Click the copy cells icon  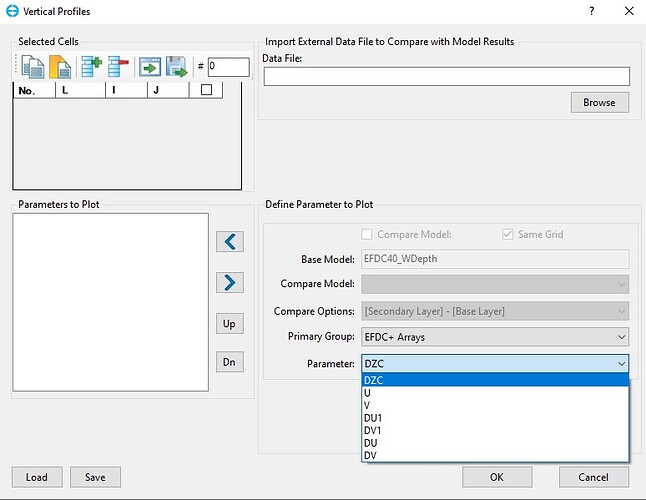click(33, 67)
